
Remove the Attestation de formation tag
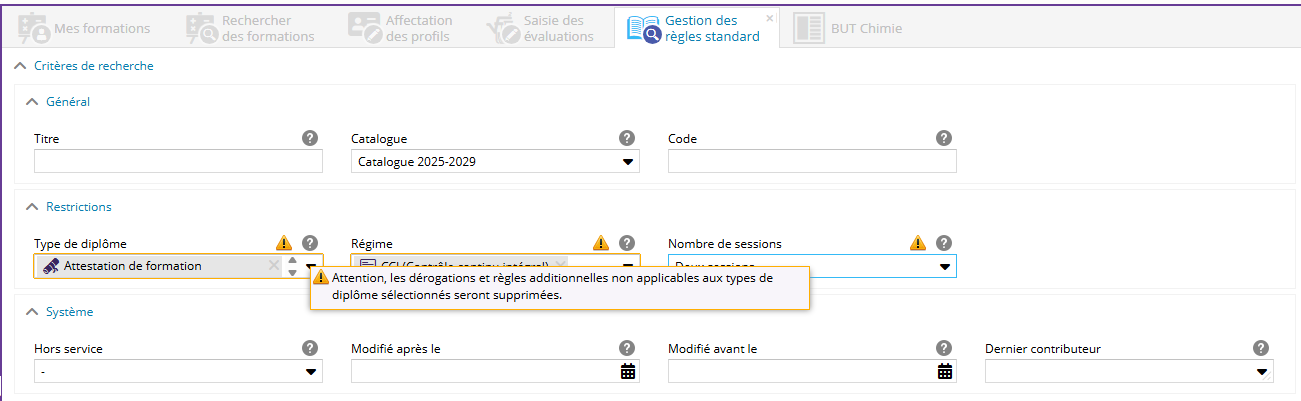pos(274,265)
